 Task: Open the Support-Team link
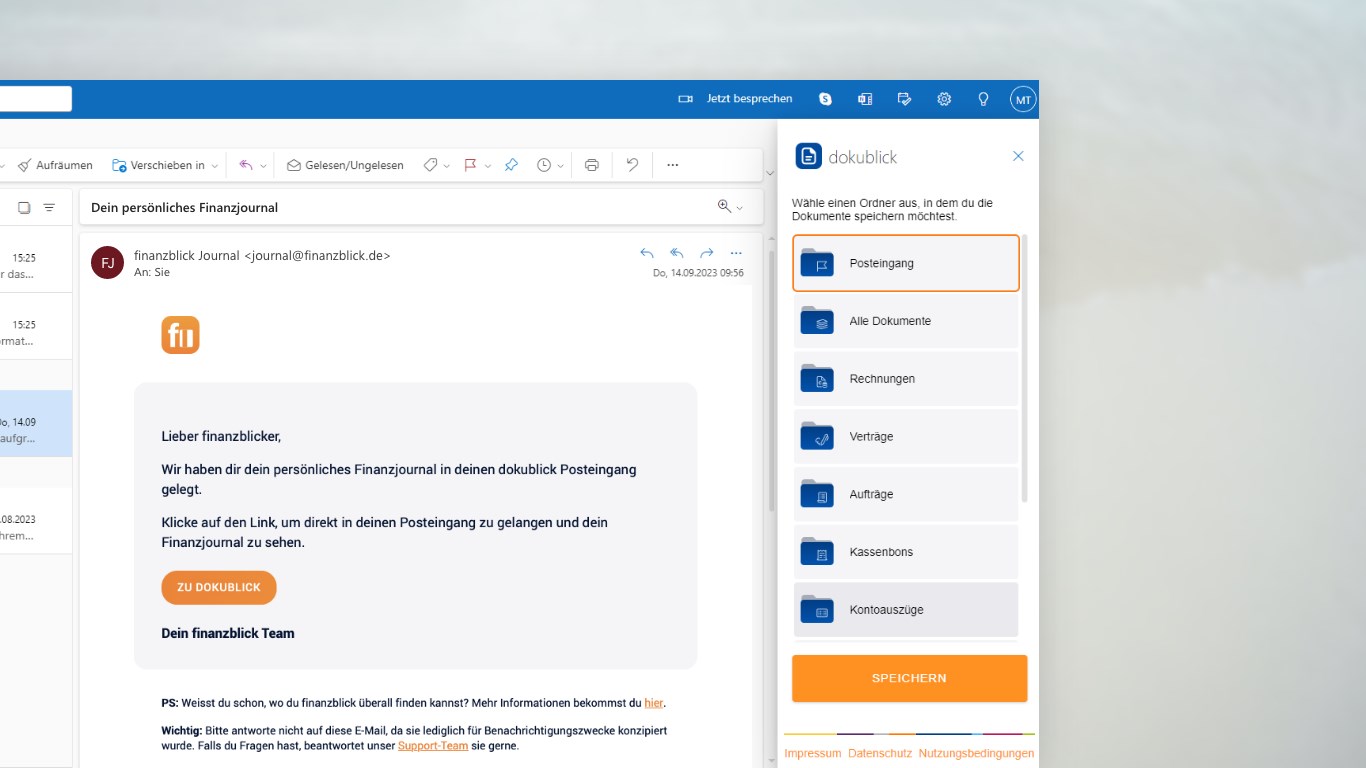click(433, 745)
